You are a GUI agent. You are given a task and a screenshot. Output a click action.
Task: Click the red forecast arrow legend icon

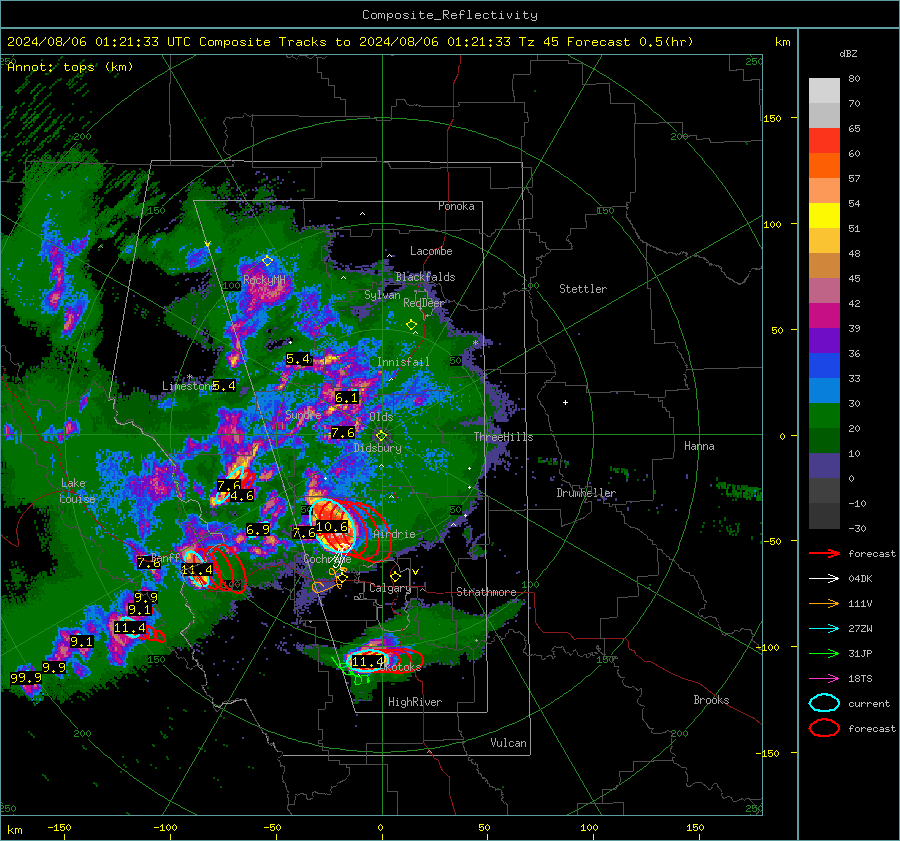pyautogui.click(x=824, y=553)
